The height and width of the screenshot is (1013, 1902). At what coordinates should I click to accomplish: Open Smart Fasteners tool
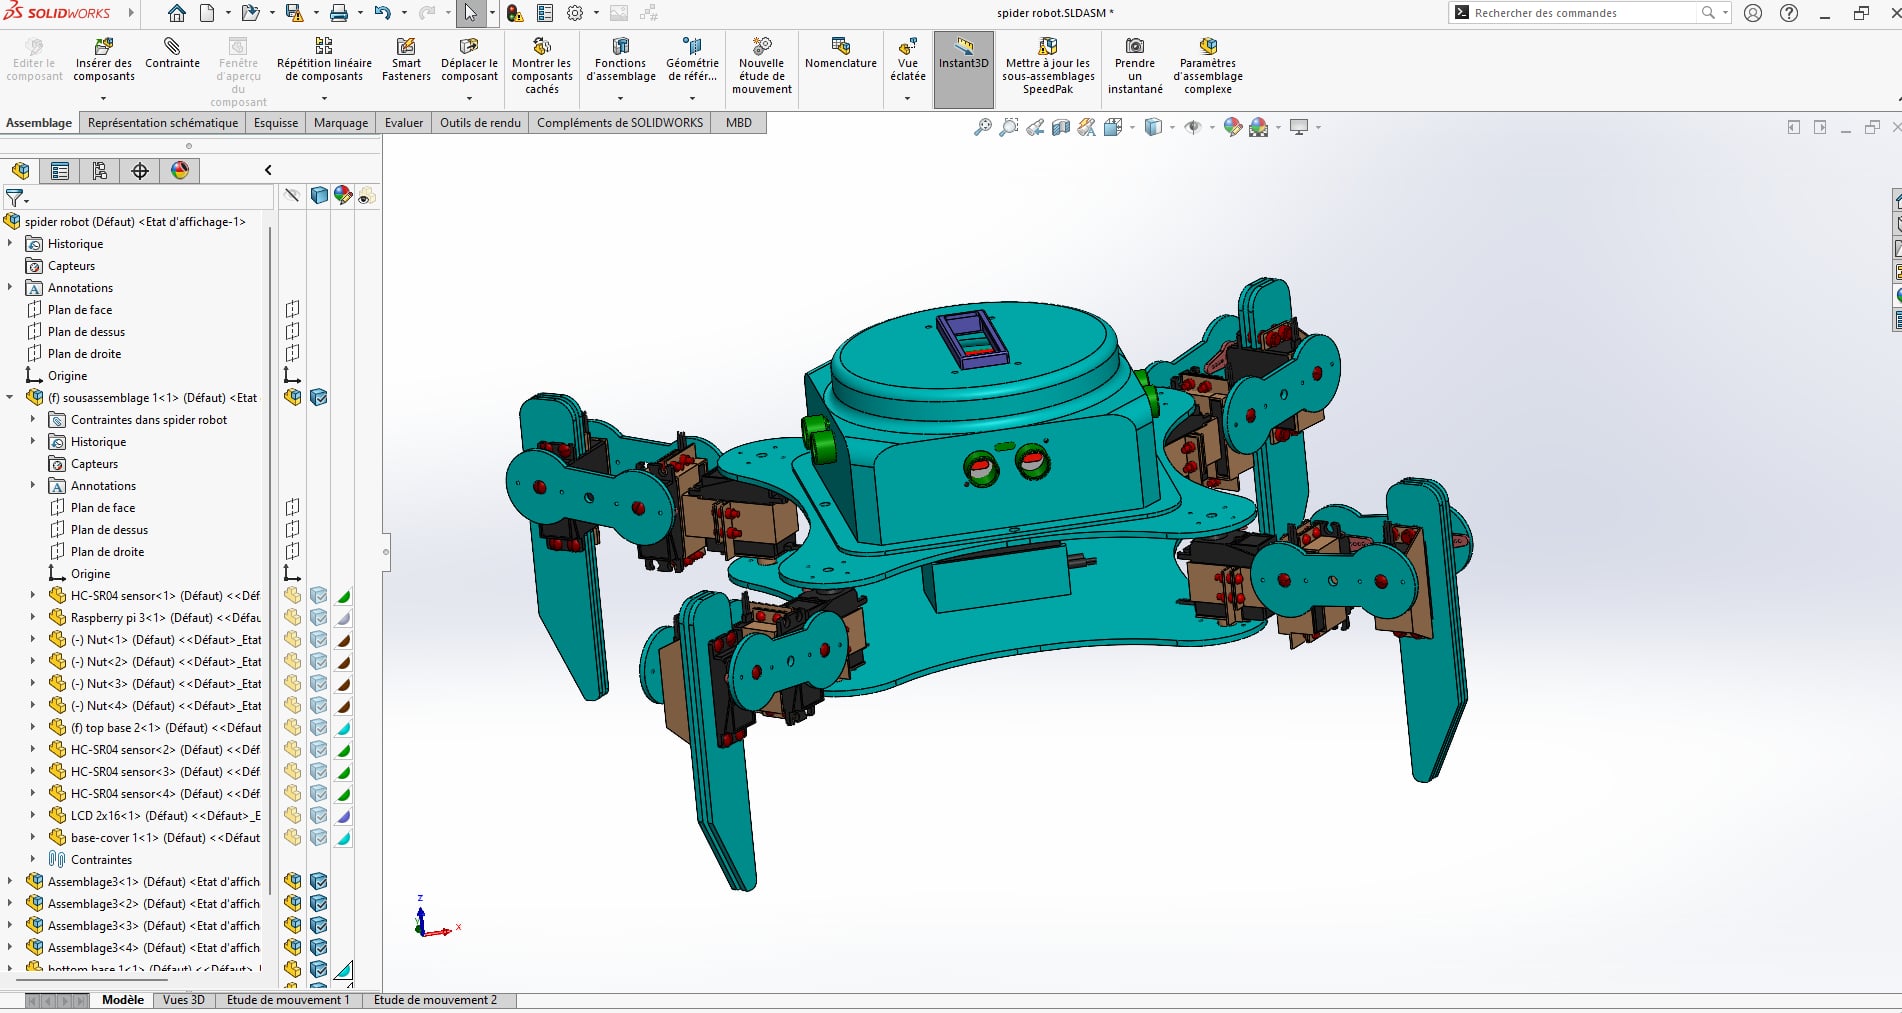pos(406,60)
